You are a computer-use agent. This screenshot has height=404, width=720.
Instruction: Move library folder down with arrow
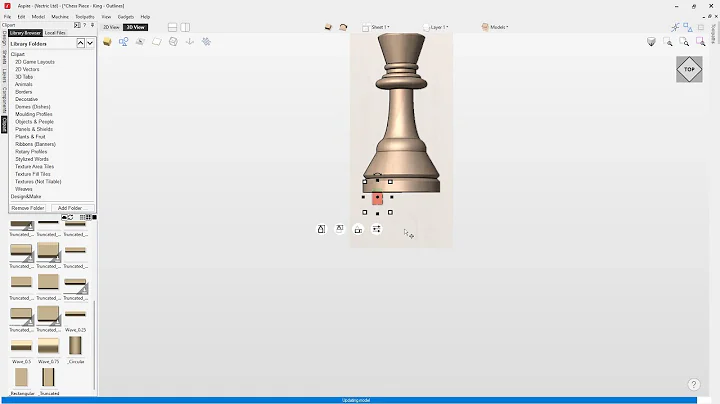coord(90,43)
